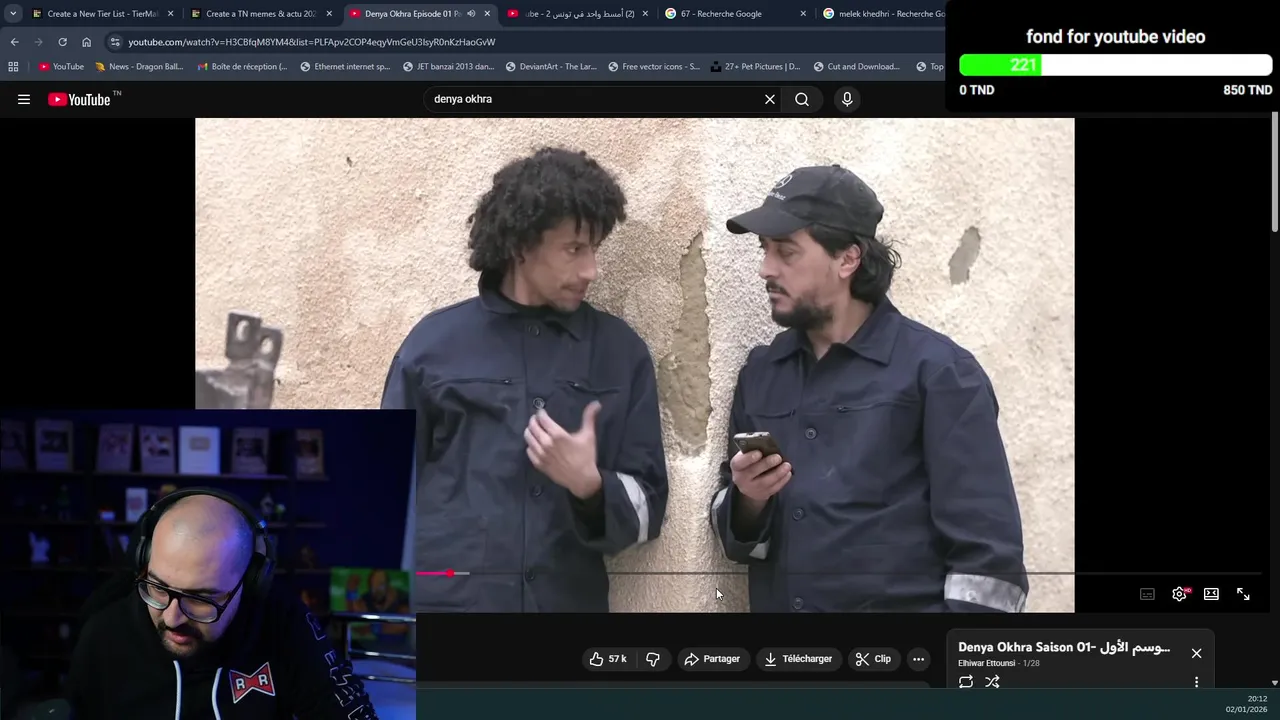The image size is (1280, 720).
Task: Open the '27+ Pet Pictures' bookmark
Action: click(x=755, y=67)
